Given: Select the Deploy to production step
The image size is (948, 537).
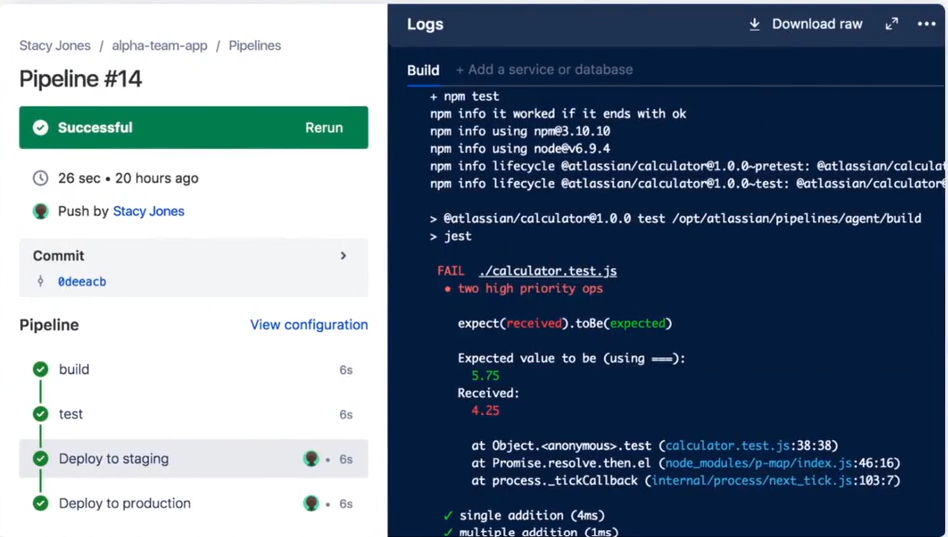Looking at the screenshot, I should point(193,503).
